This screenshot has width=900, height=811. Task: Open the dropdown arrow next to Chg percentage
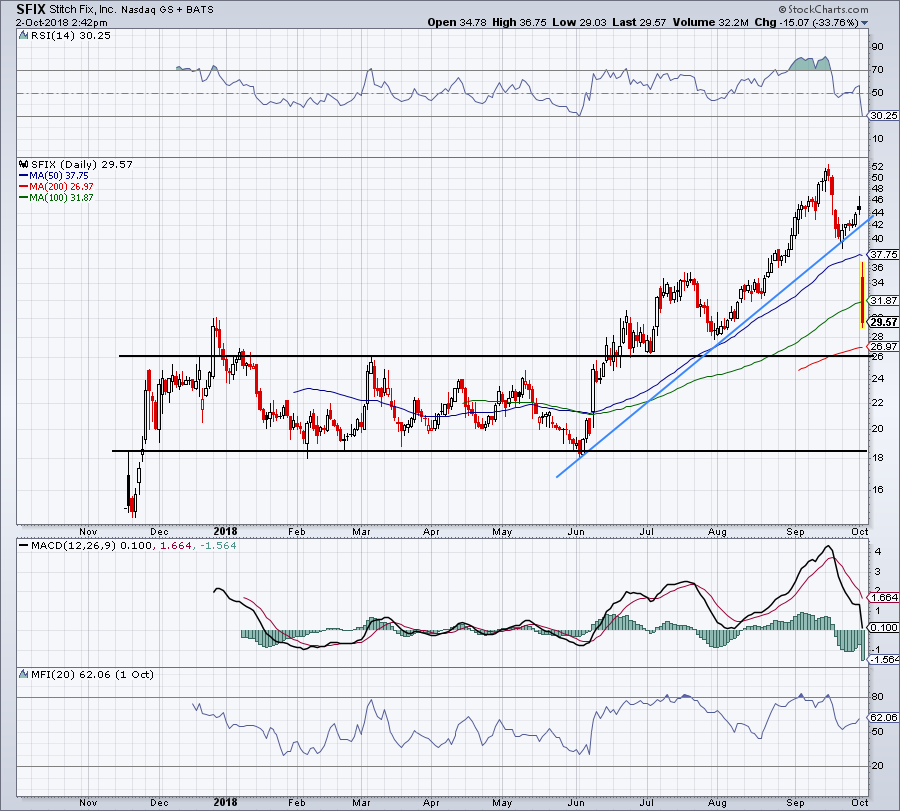[x=864, y=23]
